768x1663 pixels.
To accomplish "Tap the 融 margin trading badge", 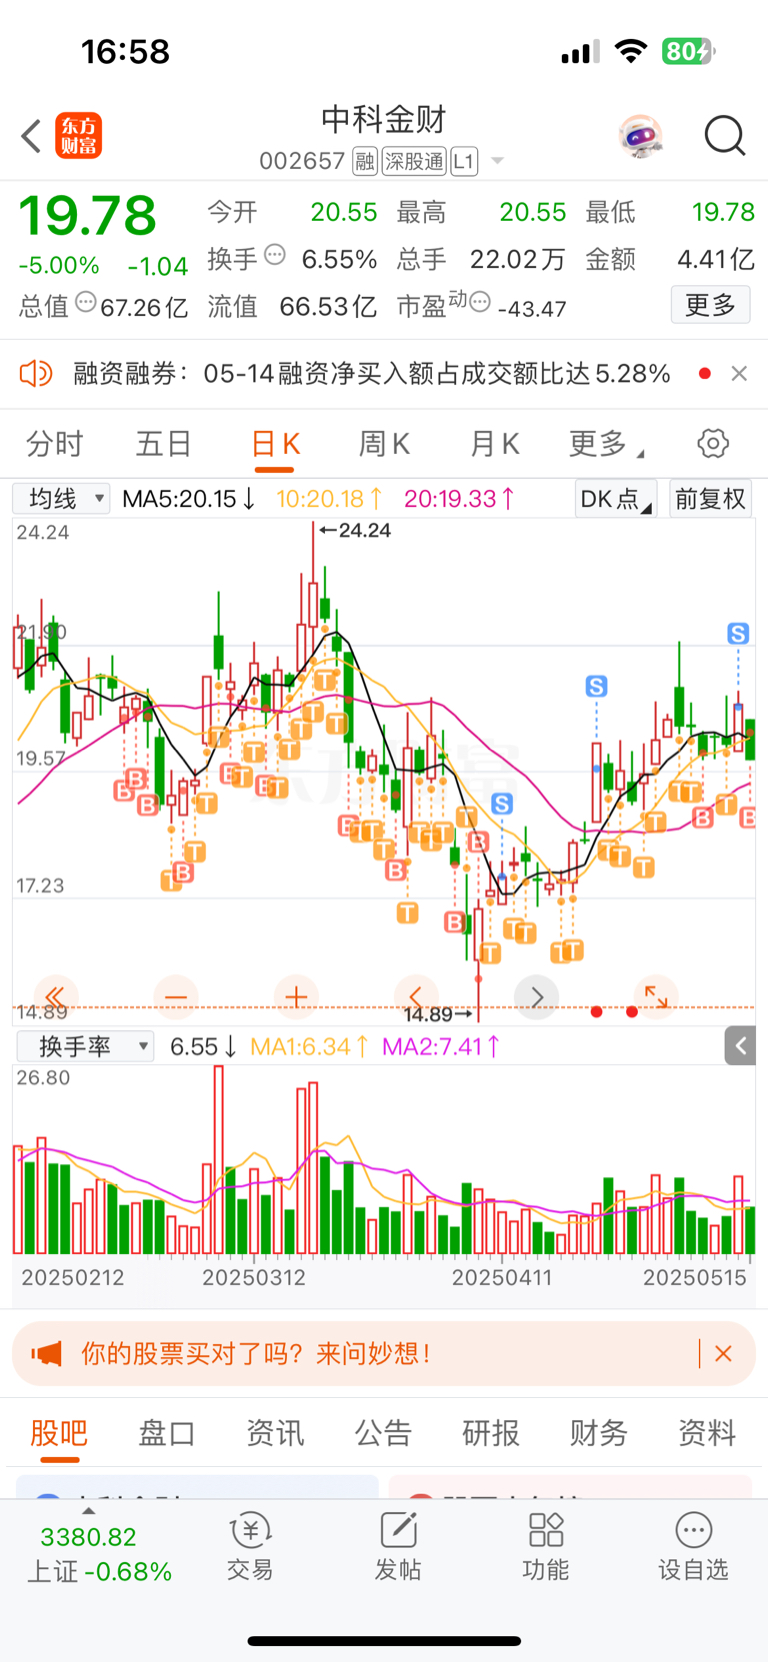I will (x=365, y=161).
